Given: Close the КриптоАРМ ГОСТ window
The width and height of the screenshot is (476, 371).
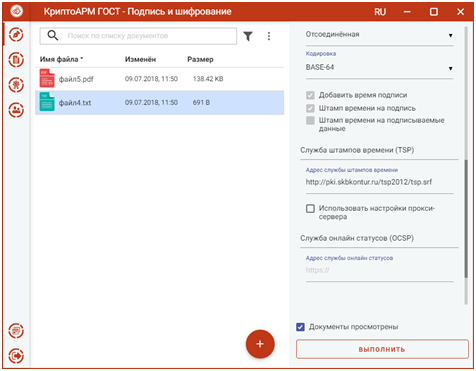Looking at the screenshot, I should [460, 12].
